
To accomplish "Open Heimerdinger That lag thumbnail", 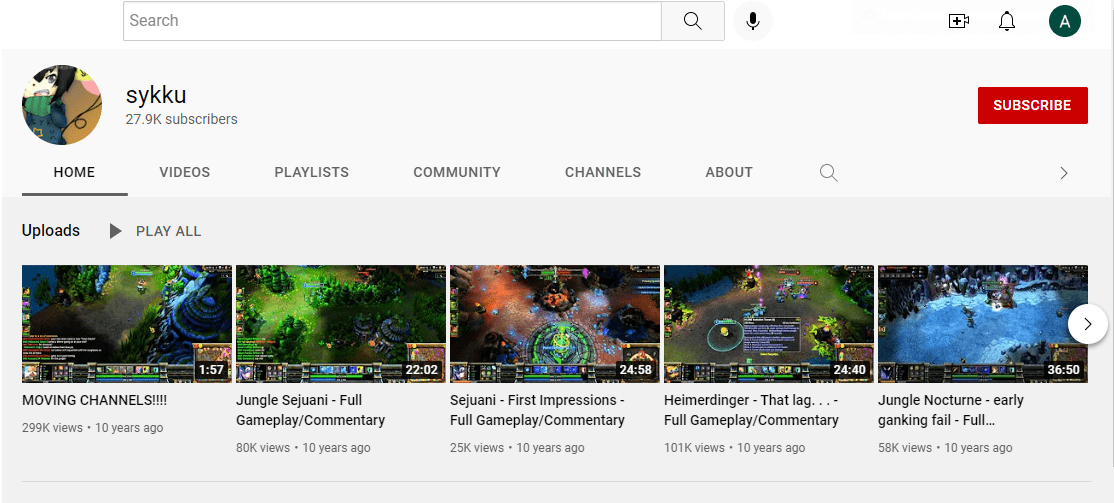I will (769, 324).
